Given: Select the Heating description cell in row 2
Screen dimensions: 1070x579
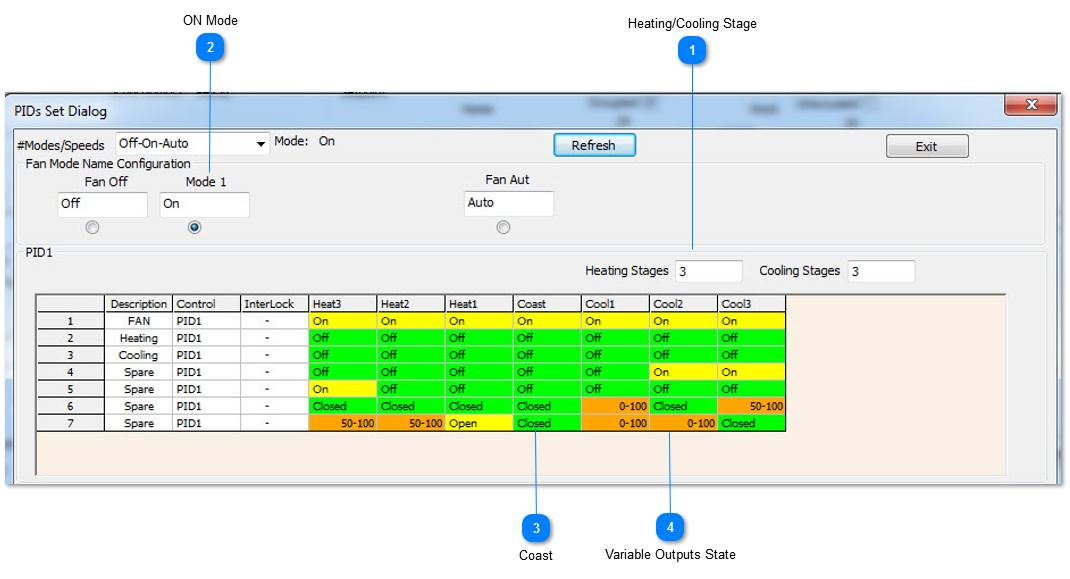Looking at the screenshot, I should (x=139, y=338).
